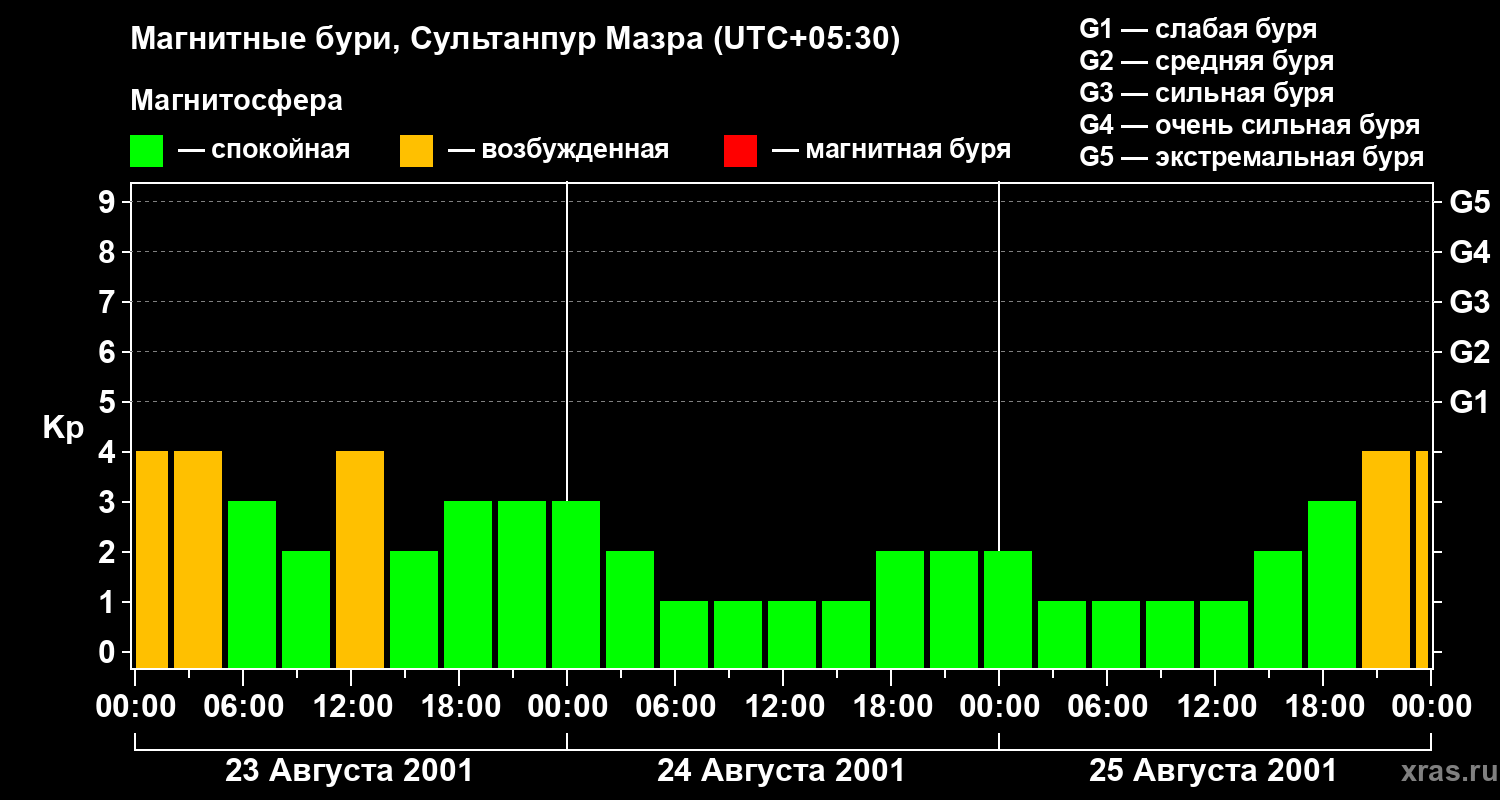Click the Kp 2 bar spanning 18:00 on 24 August
The width and height of the screenshot is (1500, 800).
[x=900, y=610]
